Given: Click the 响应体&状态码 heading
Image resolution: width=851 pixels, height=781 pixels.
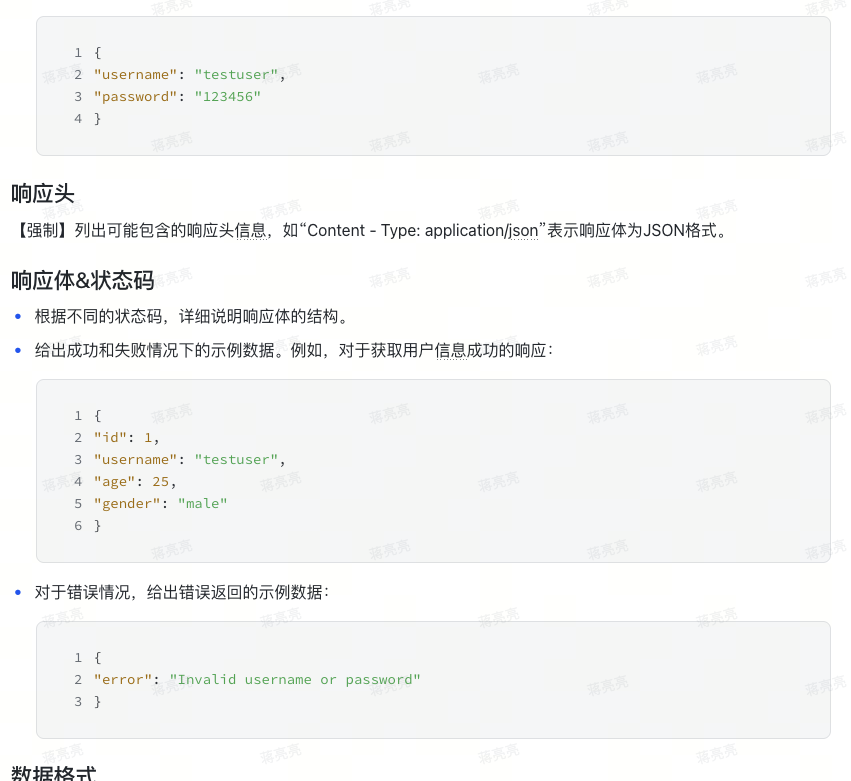Looking at the screenshot, I should 83,281.
